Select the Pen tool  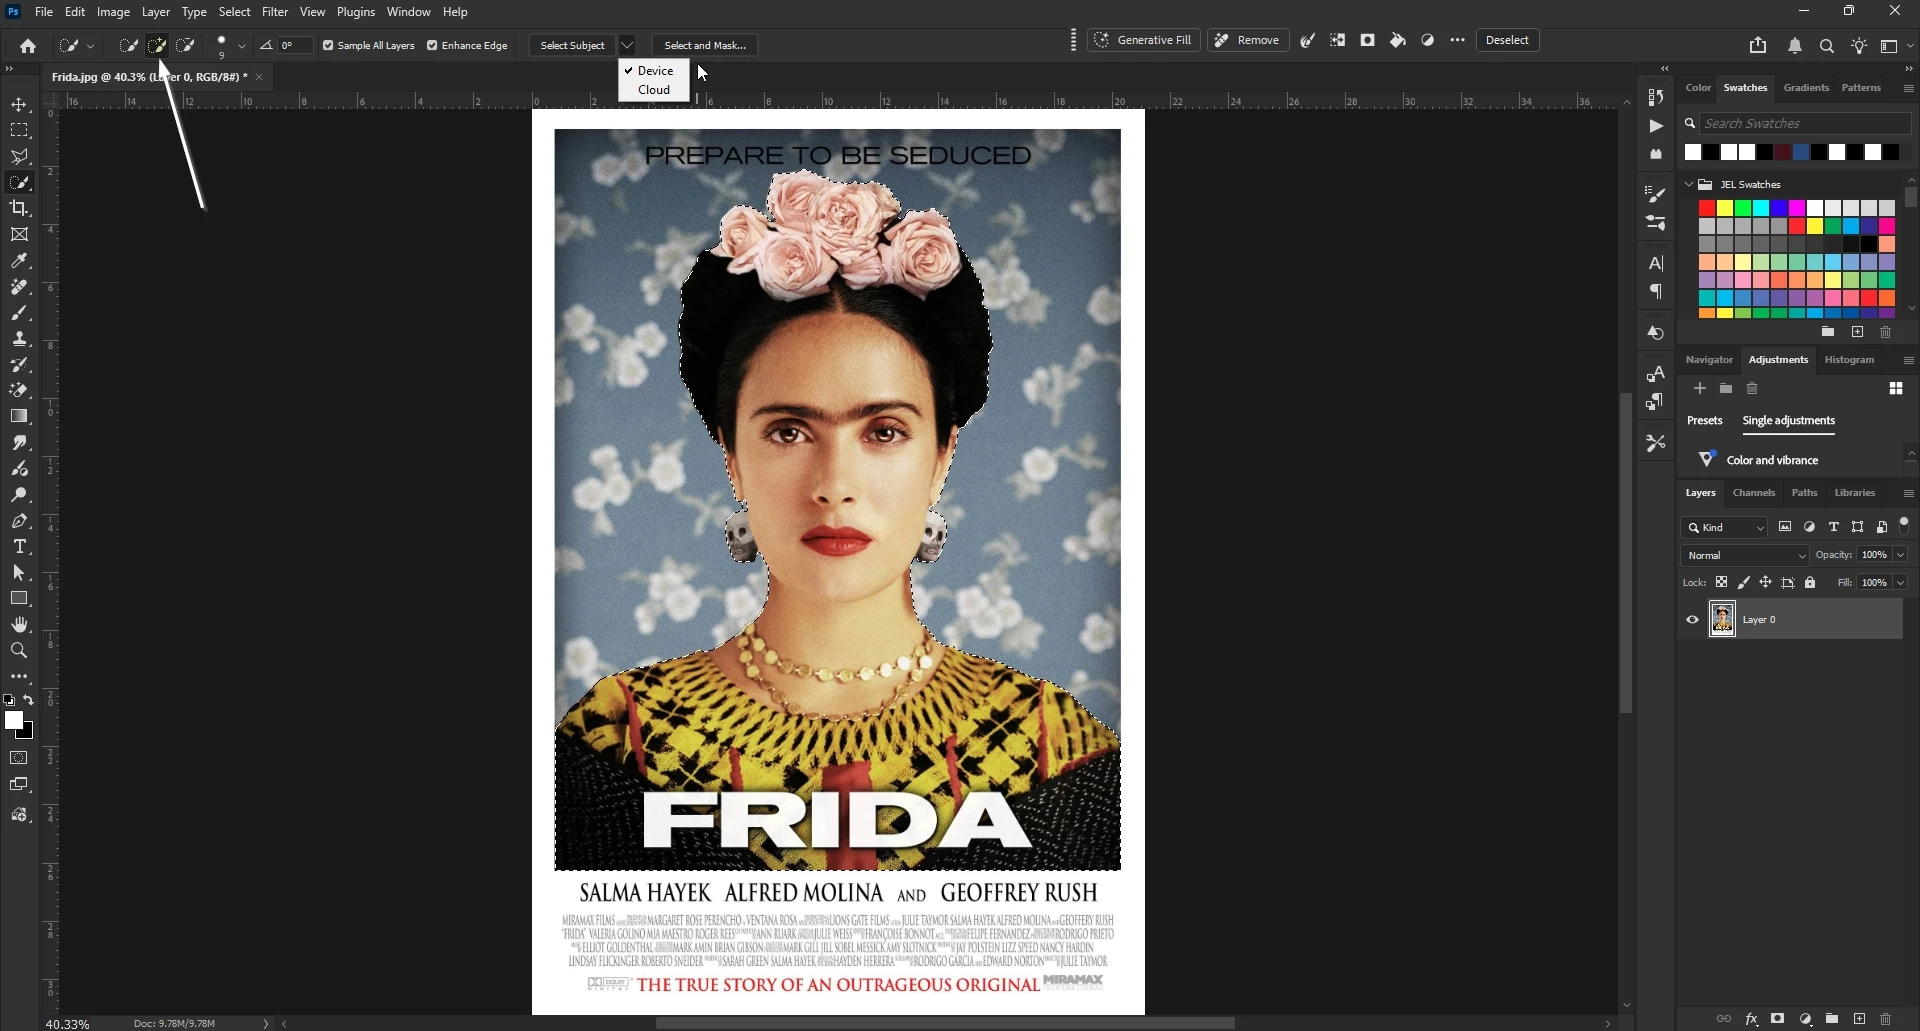pos(19,521)
